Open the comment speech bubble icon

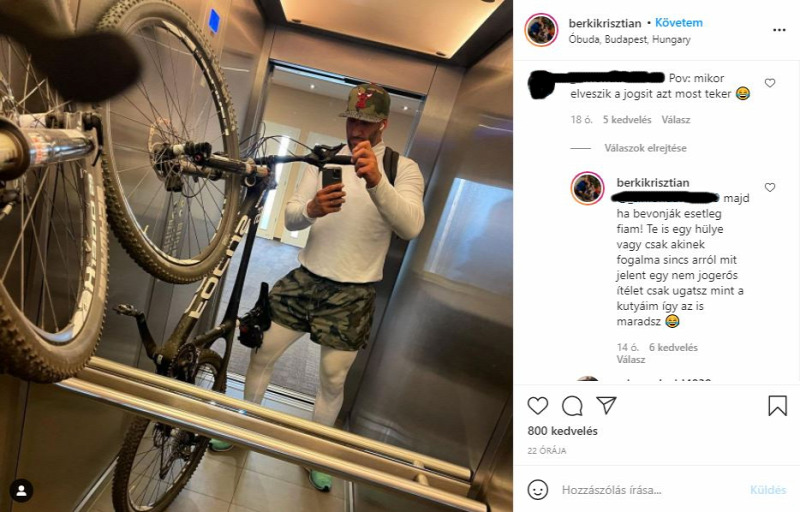click(572, 406)
